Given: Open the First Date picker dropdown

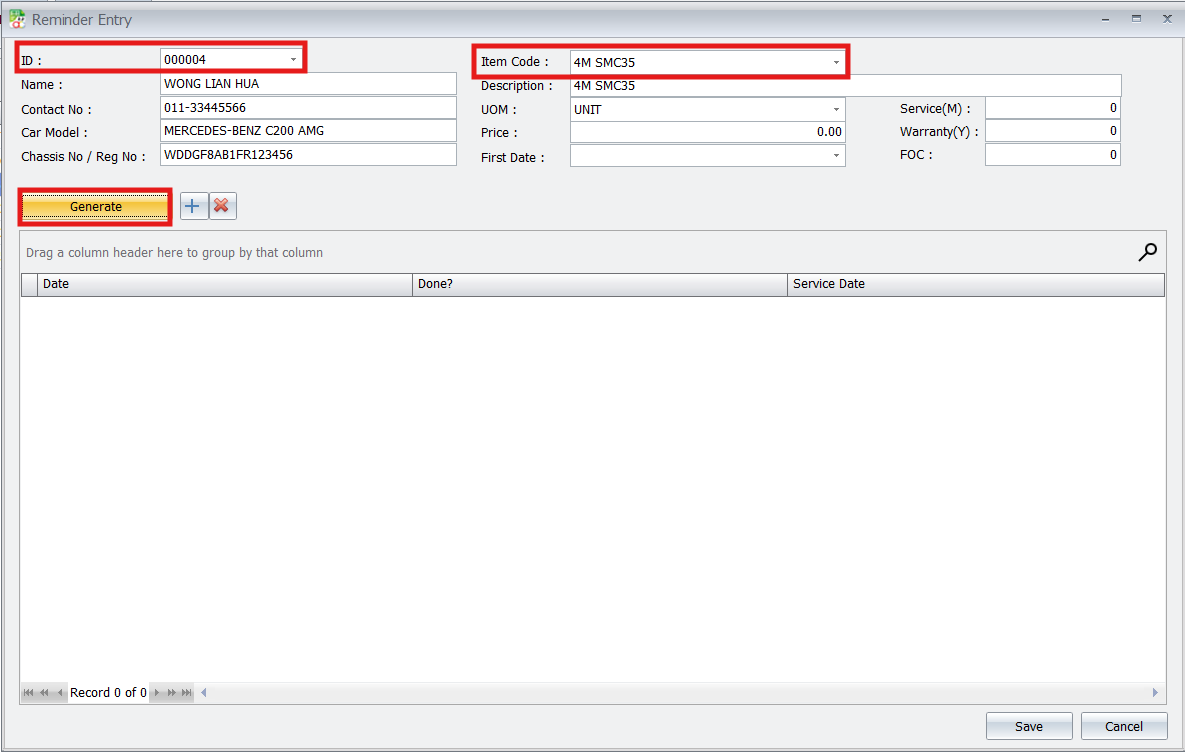Looking at the screenshot, I should pyautogui.click(x=836, y=156).
